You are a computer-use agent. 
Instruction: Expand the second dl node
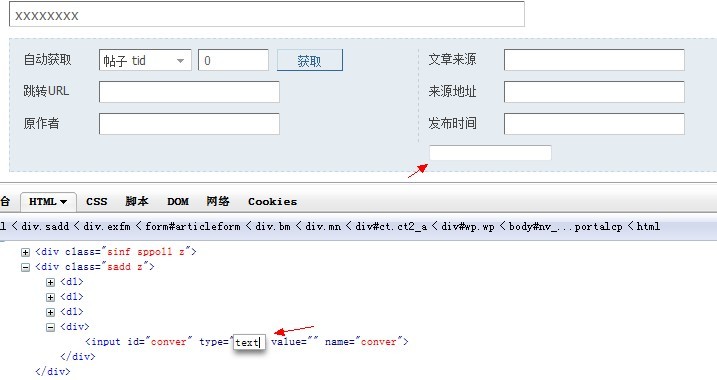50,297
